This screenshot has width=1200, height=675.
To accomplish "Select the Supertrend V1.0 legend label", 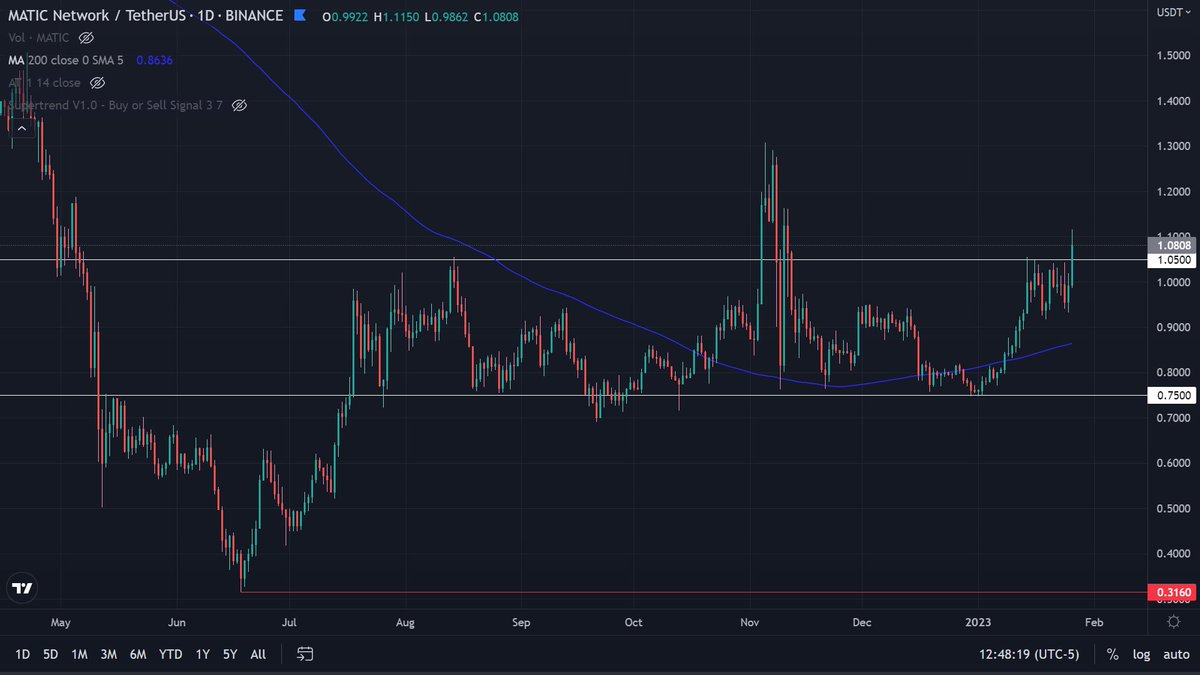I will coord(116,105).
